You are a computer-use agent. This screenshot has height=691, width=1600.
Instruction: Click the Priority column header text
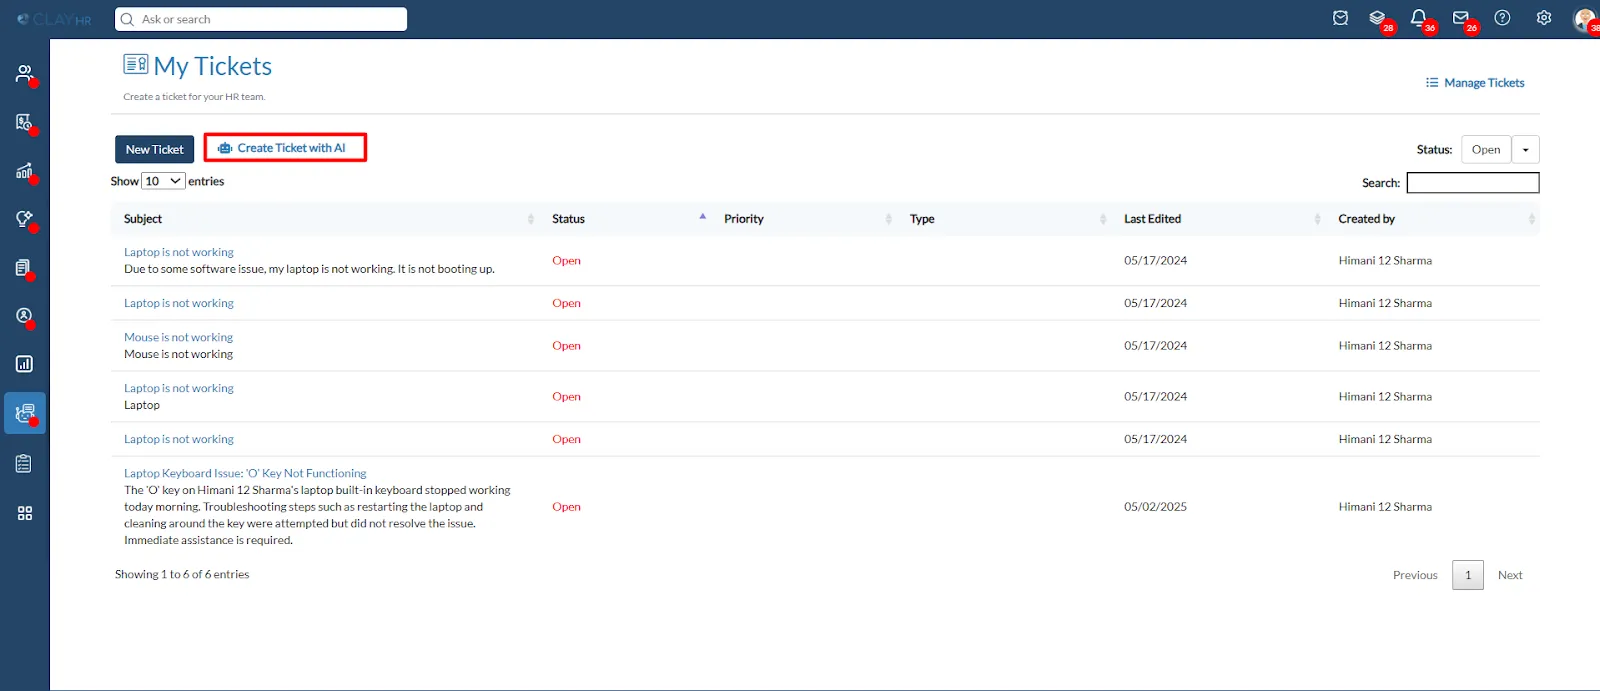744,219
